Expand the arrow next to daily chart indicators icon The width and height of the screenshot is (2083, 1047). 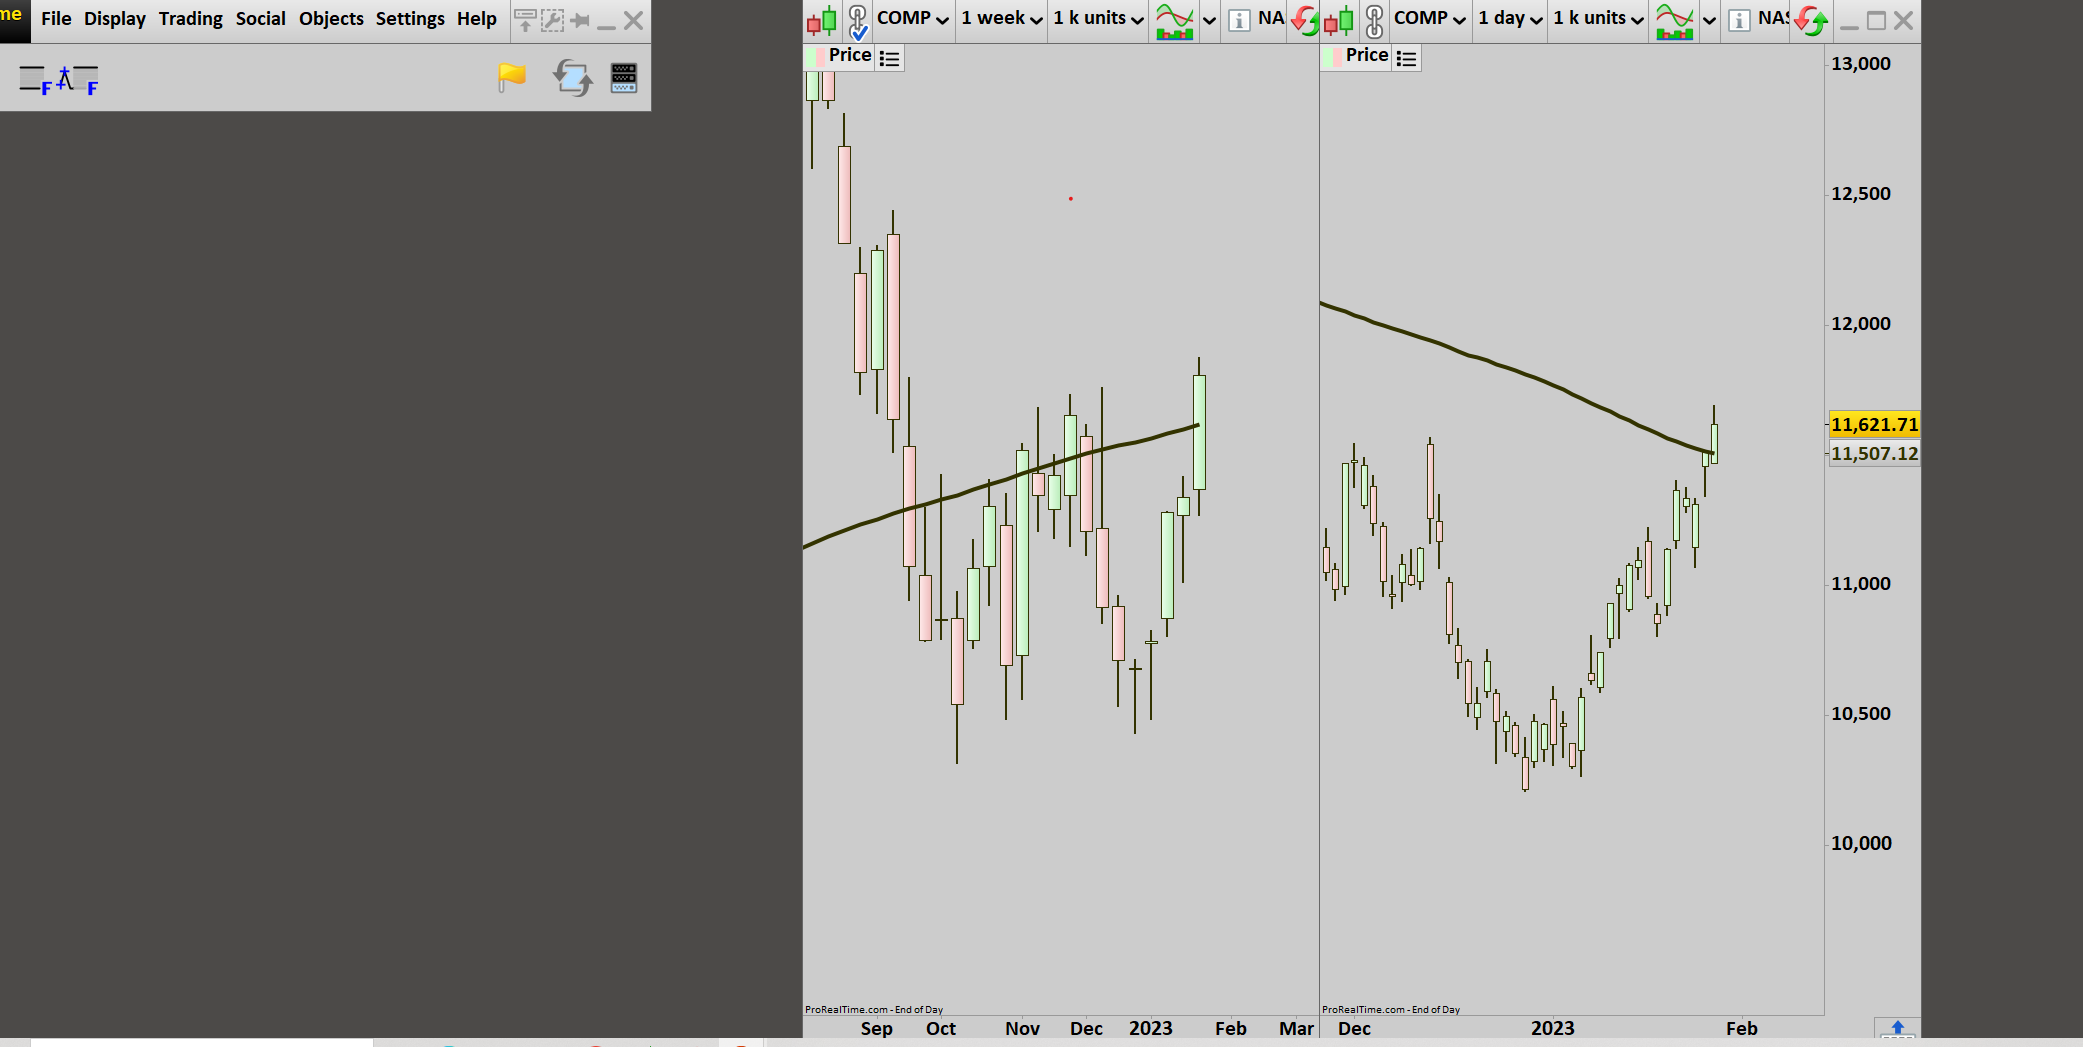(1709, 20)
